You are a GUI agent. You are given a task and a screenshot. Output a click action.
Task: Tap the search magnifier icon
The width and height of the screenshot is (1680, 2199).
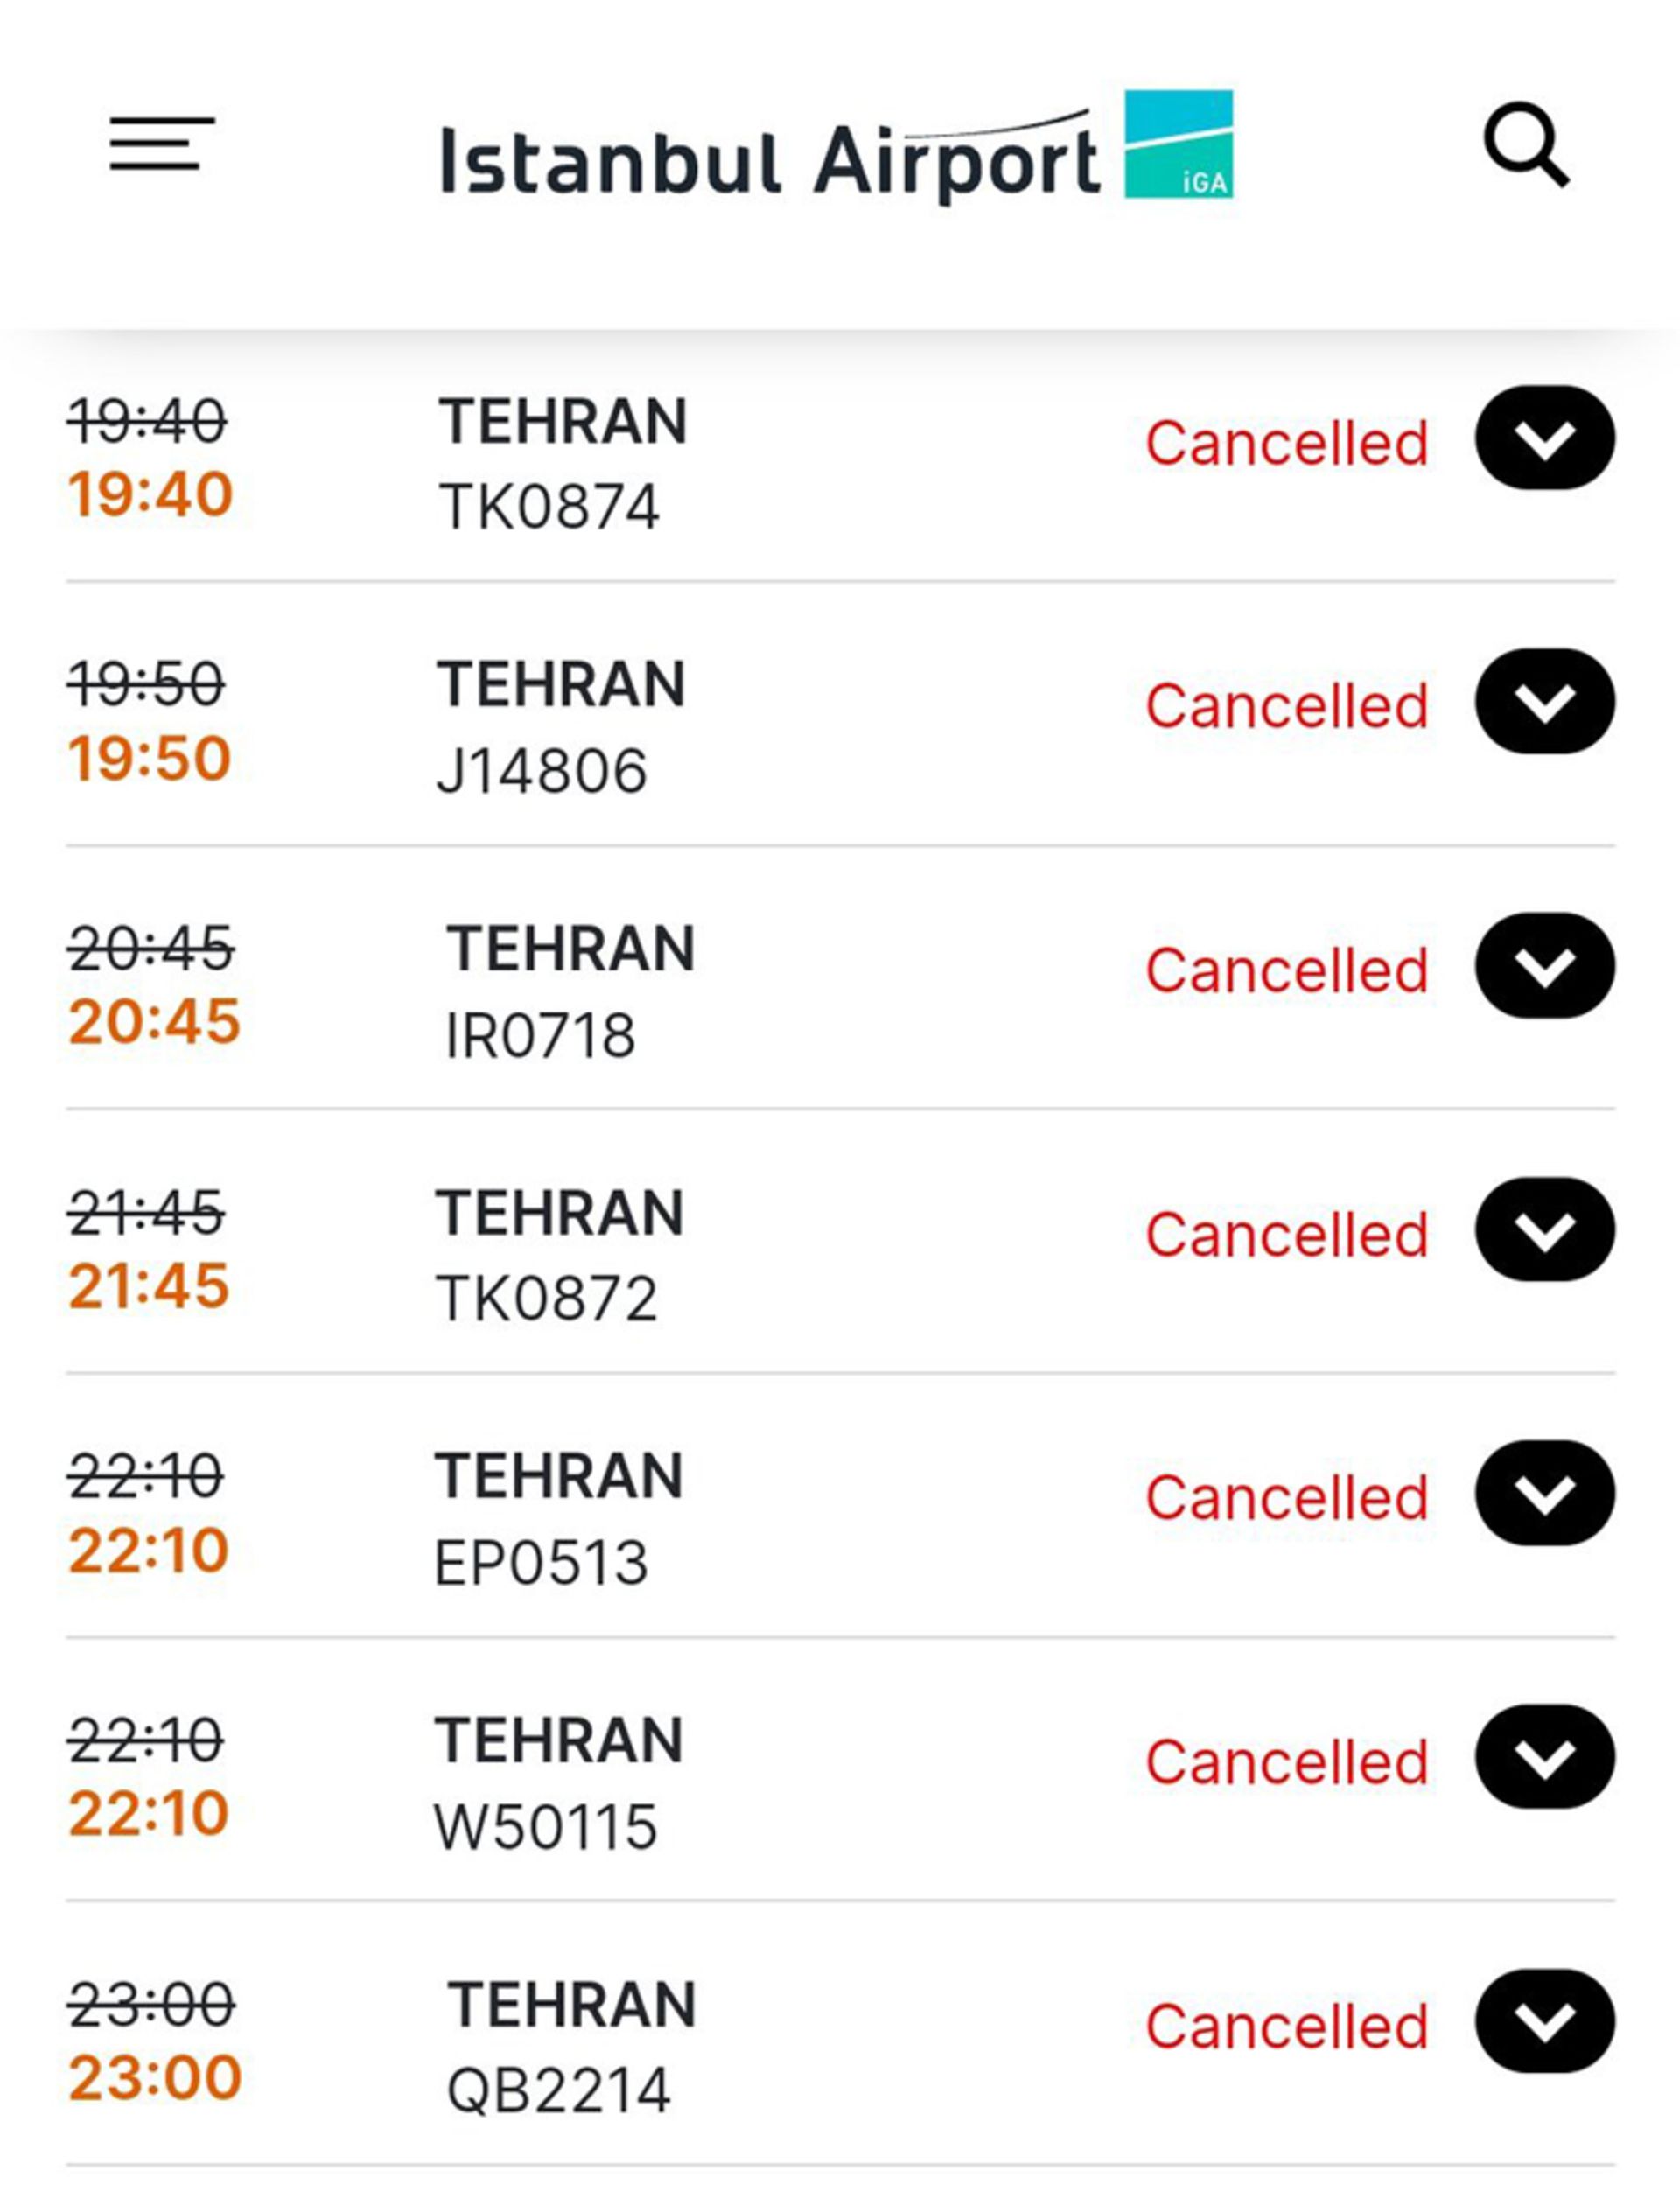point(1526,144)
